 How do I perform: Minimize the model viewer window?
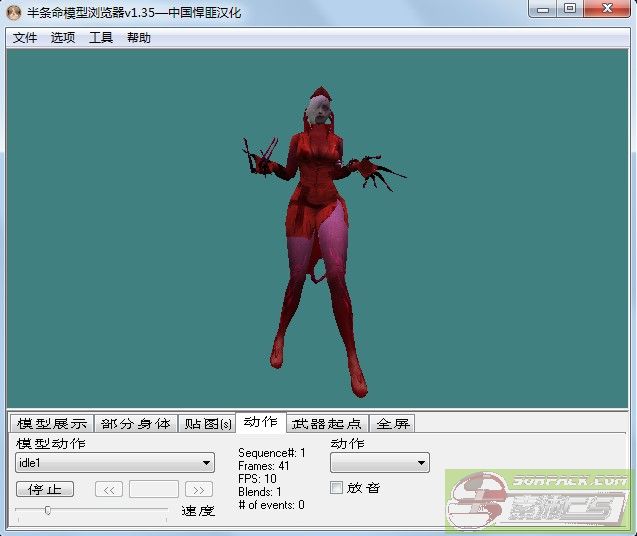543,9
